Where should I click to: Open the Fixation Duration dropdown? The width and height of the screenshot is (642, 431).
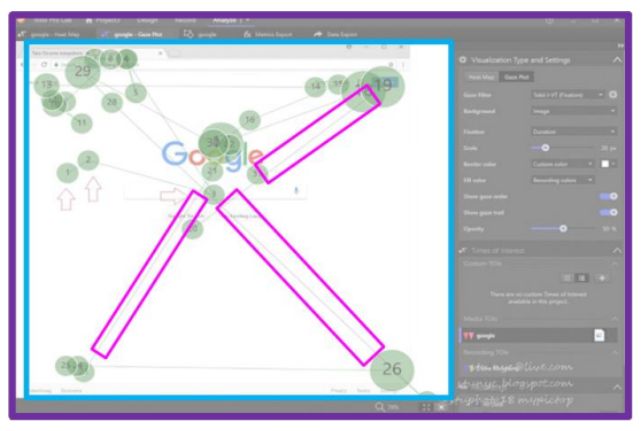[x=574, y=131]
